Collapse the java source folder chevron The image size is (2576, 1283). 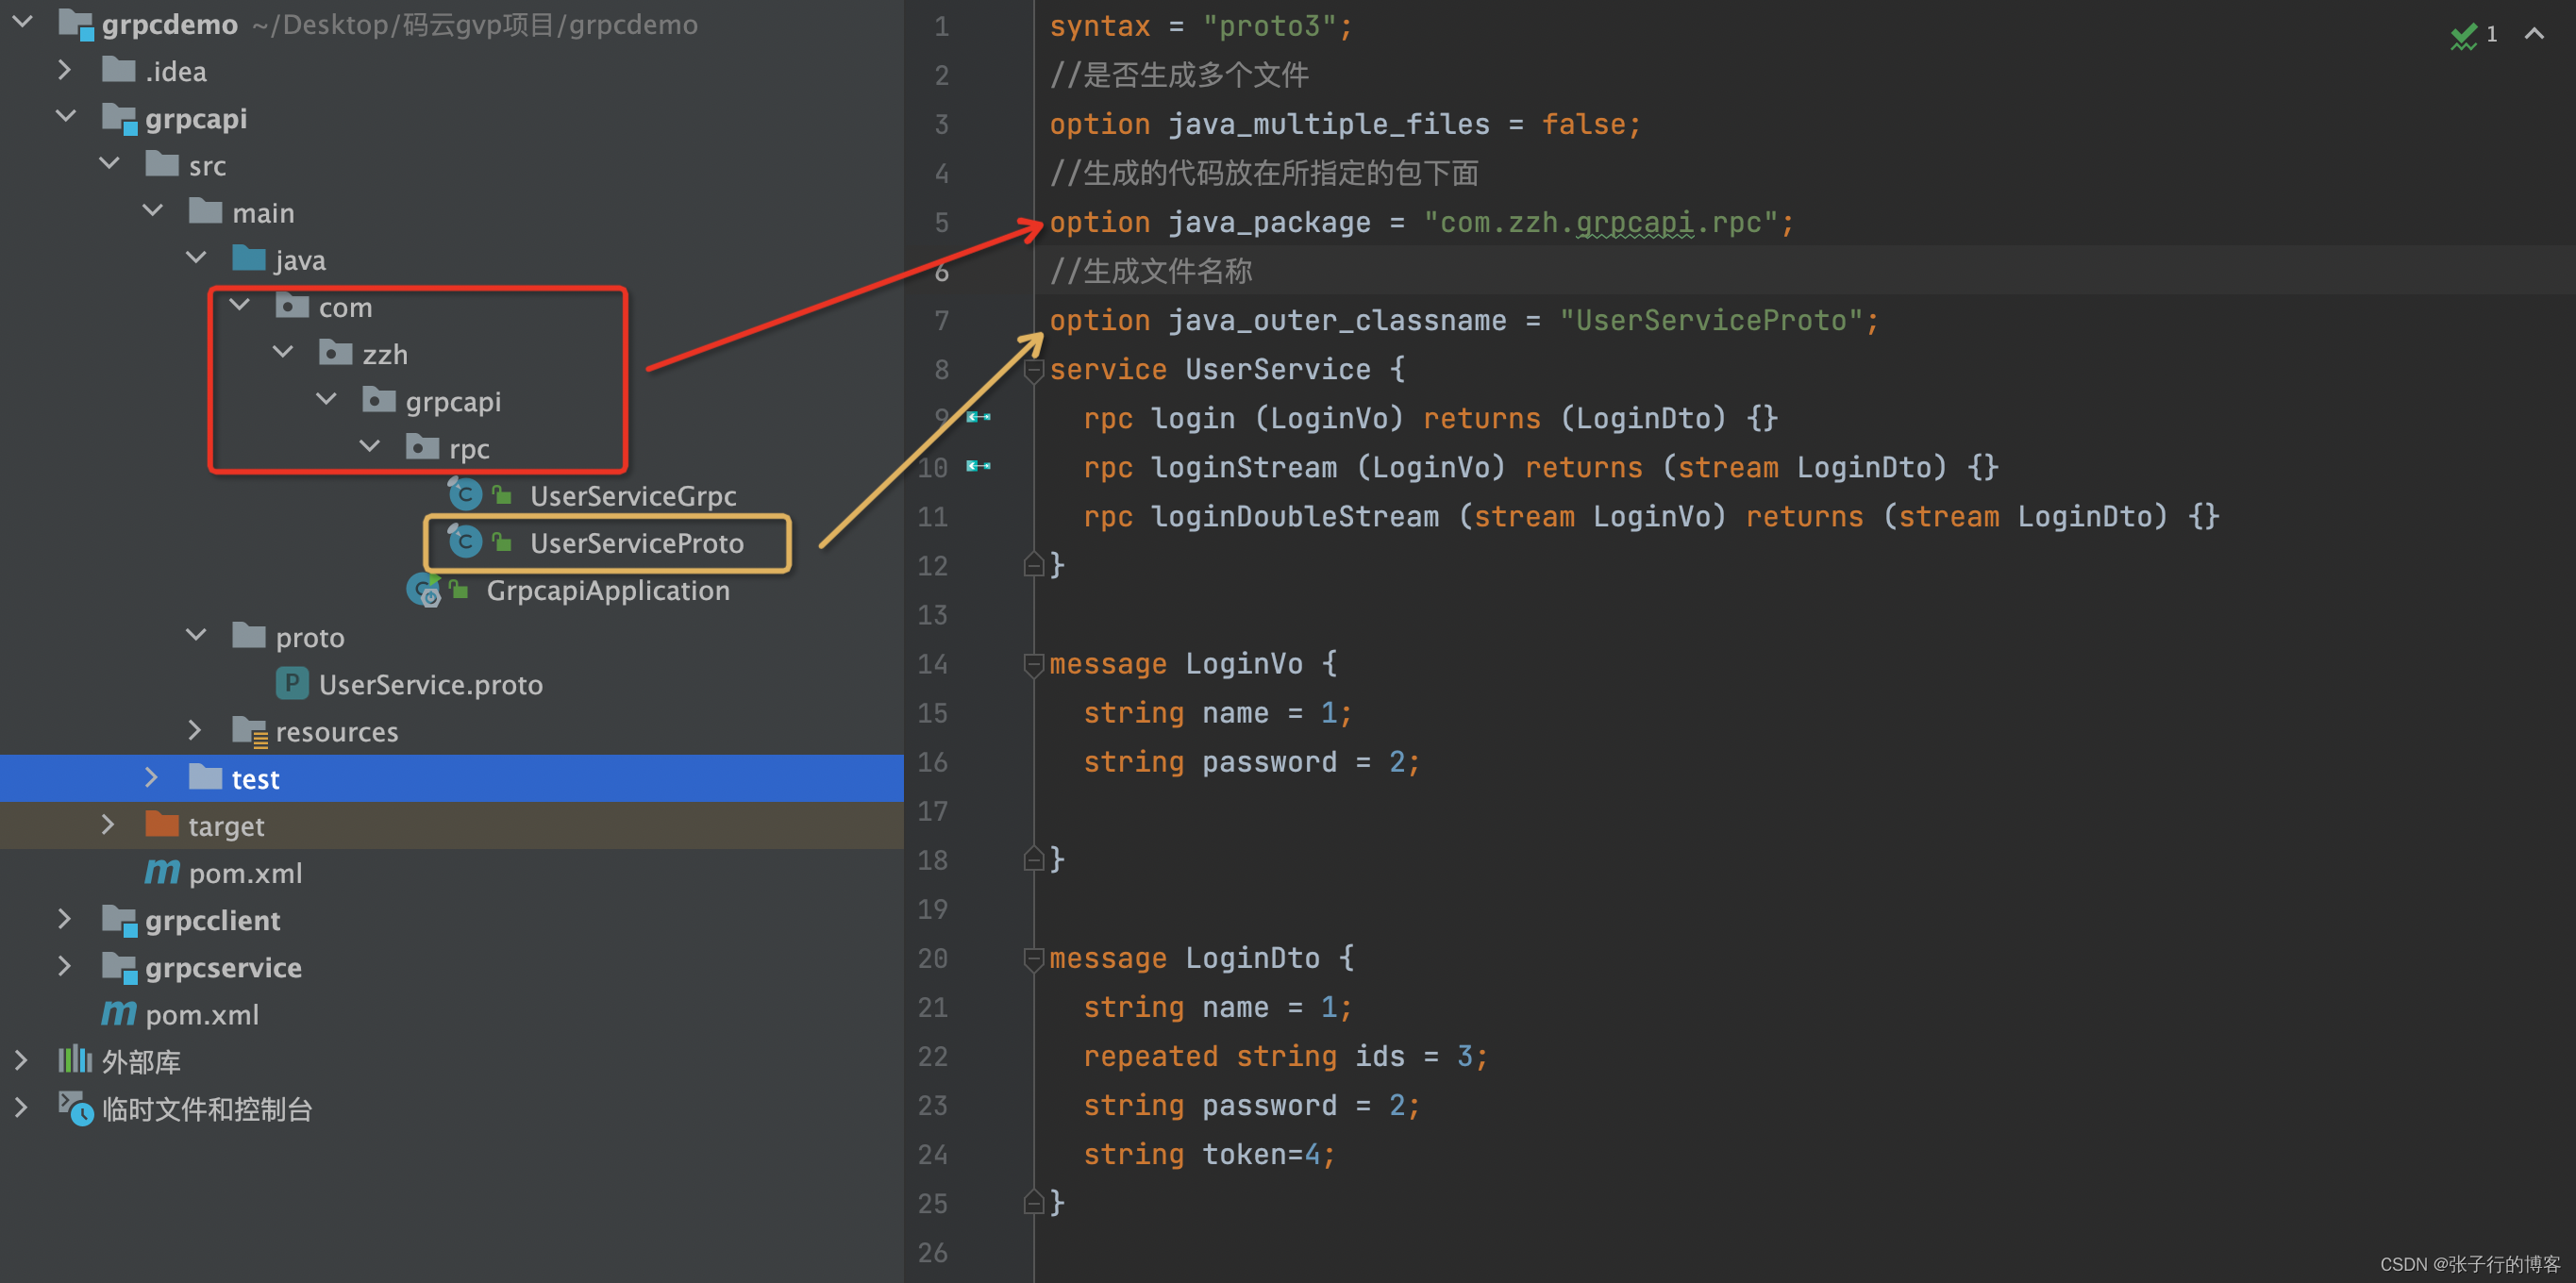tap(196, 258)
